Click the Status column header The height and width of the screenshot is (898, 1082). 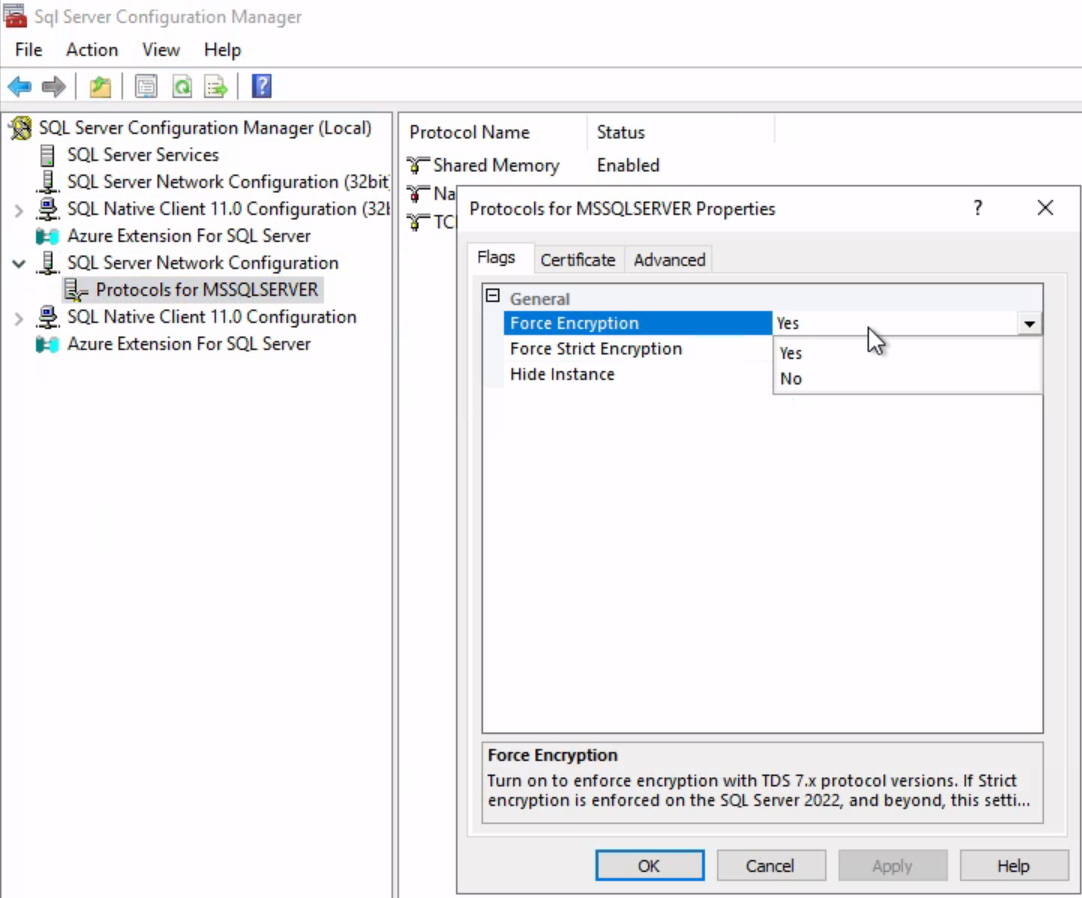[681, 132]
